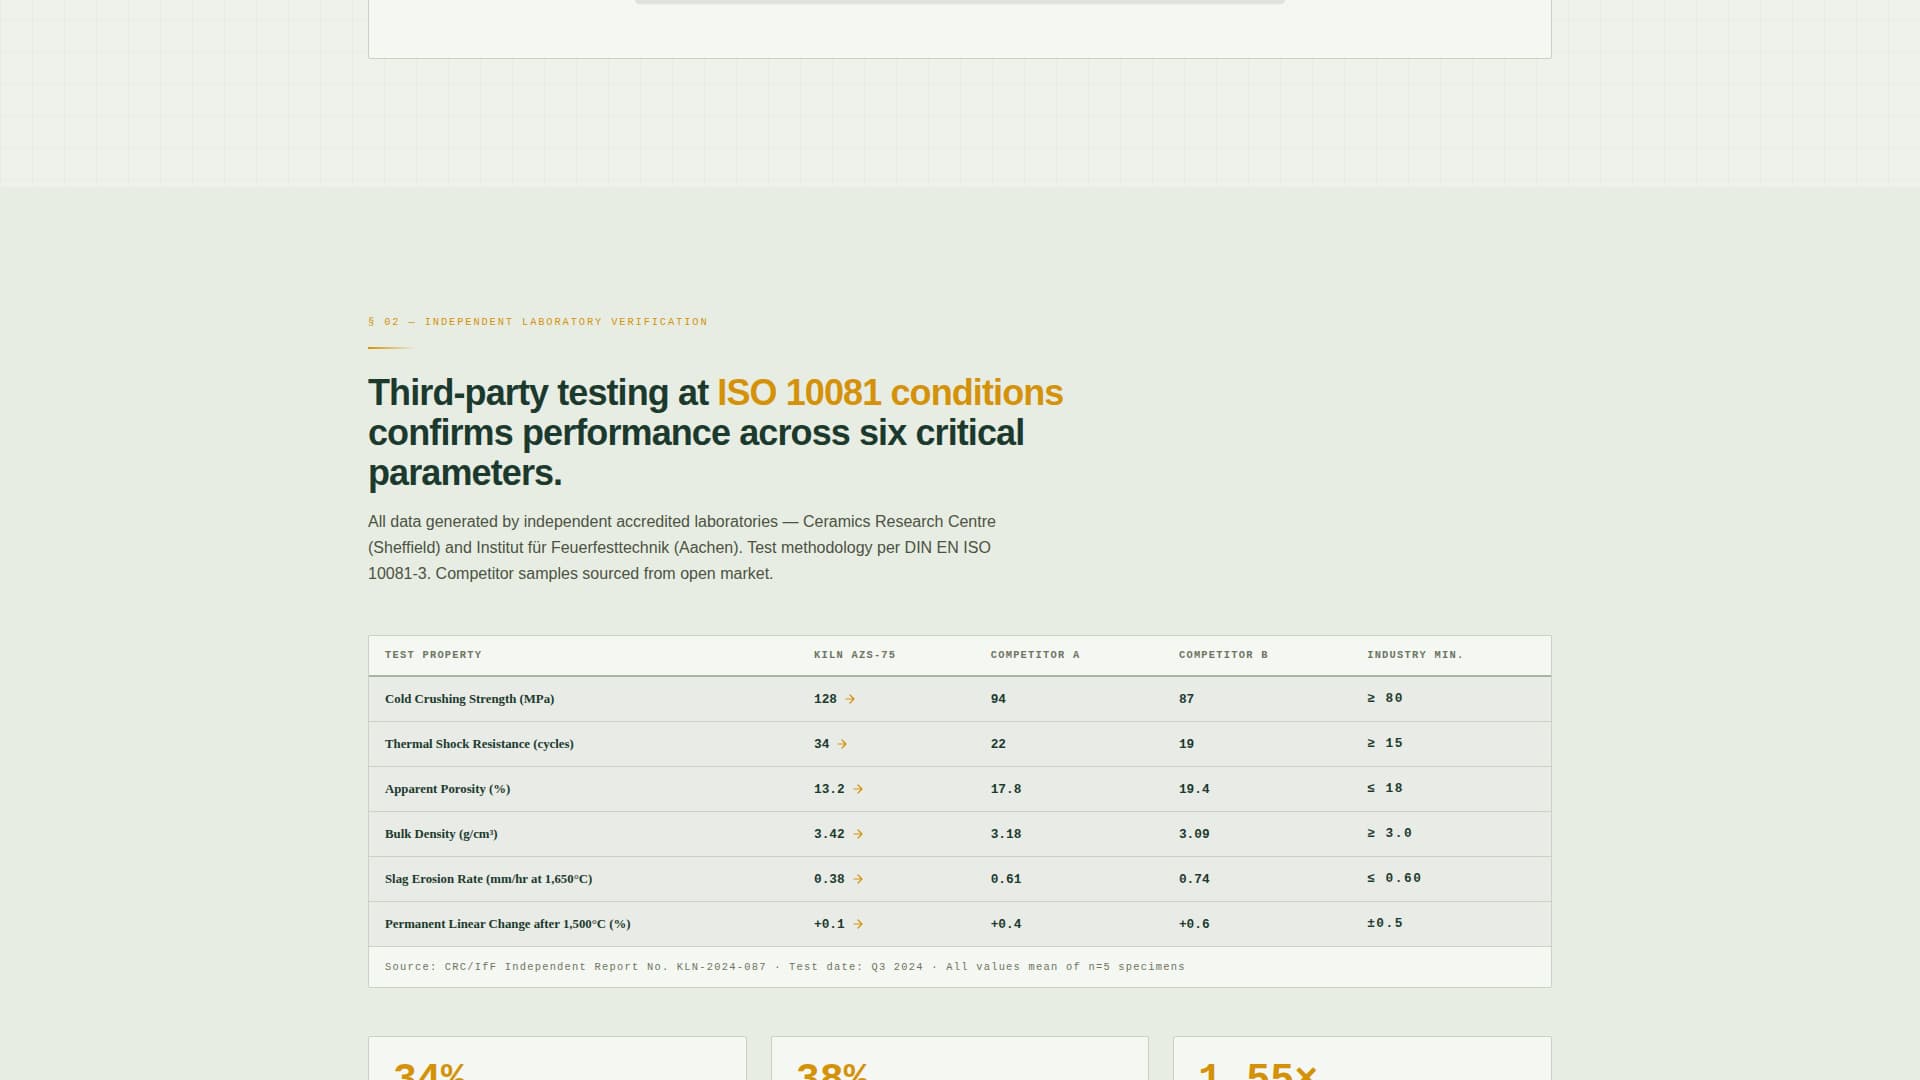Click the arrow icon beside Slag Erosion Rate value 0.38
1920x1080 pixels.
coord(857,879)
